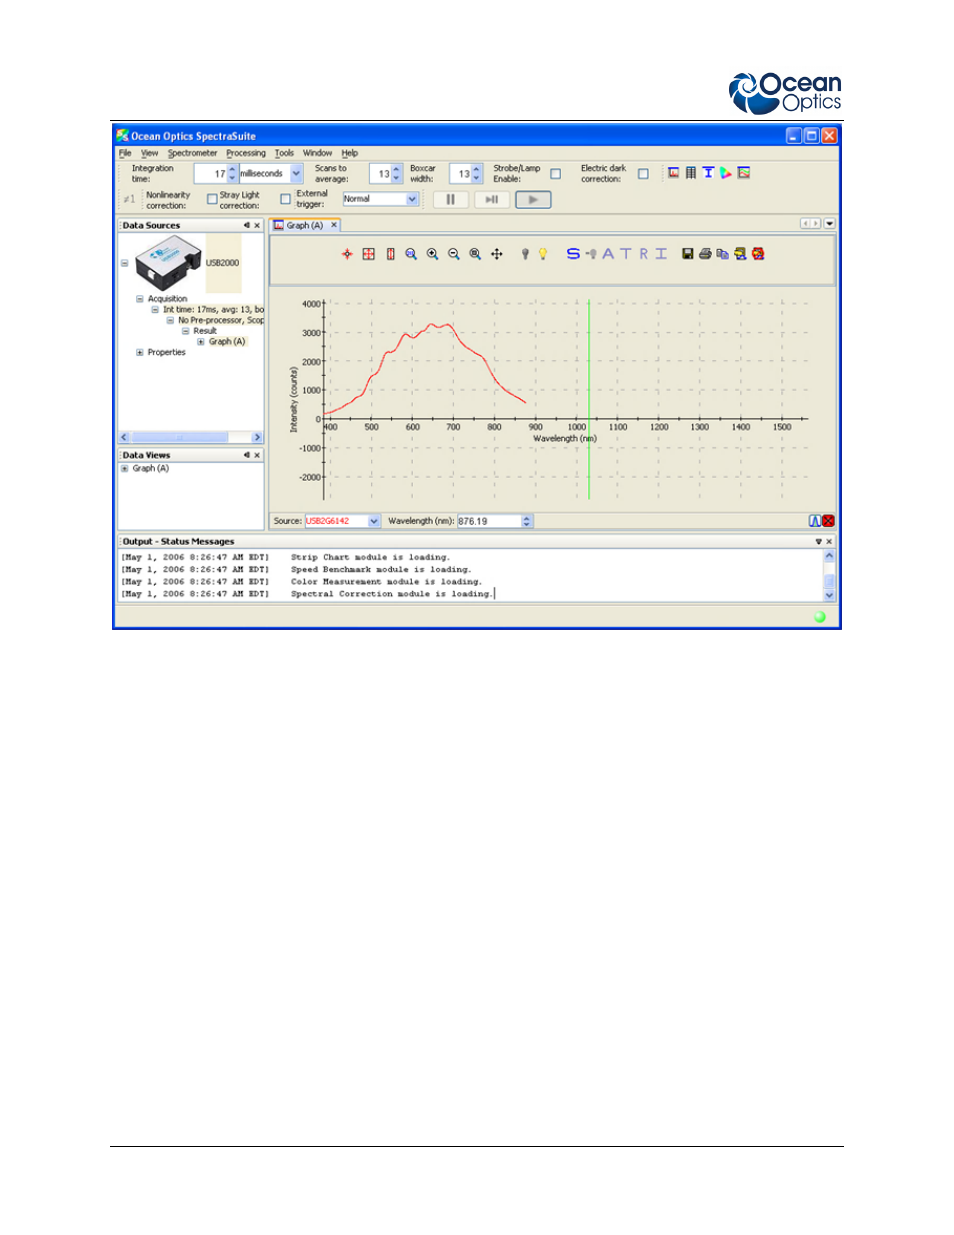Image resolution: width=954 pixels, height=1235 pixels.
Task: Click the red crosshair cursor icon
Action: pos(347,254)
